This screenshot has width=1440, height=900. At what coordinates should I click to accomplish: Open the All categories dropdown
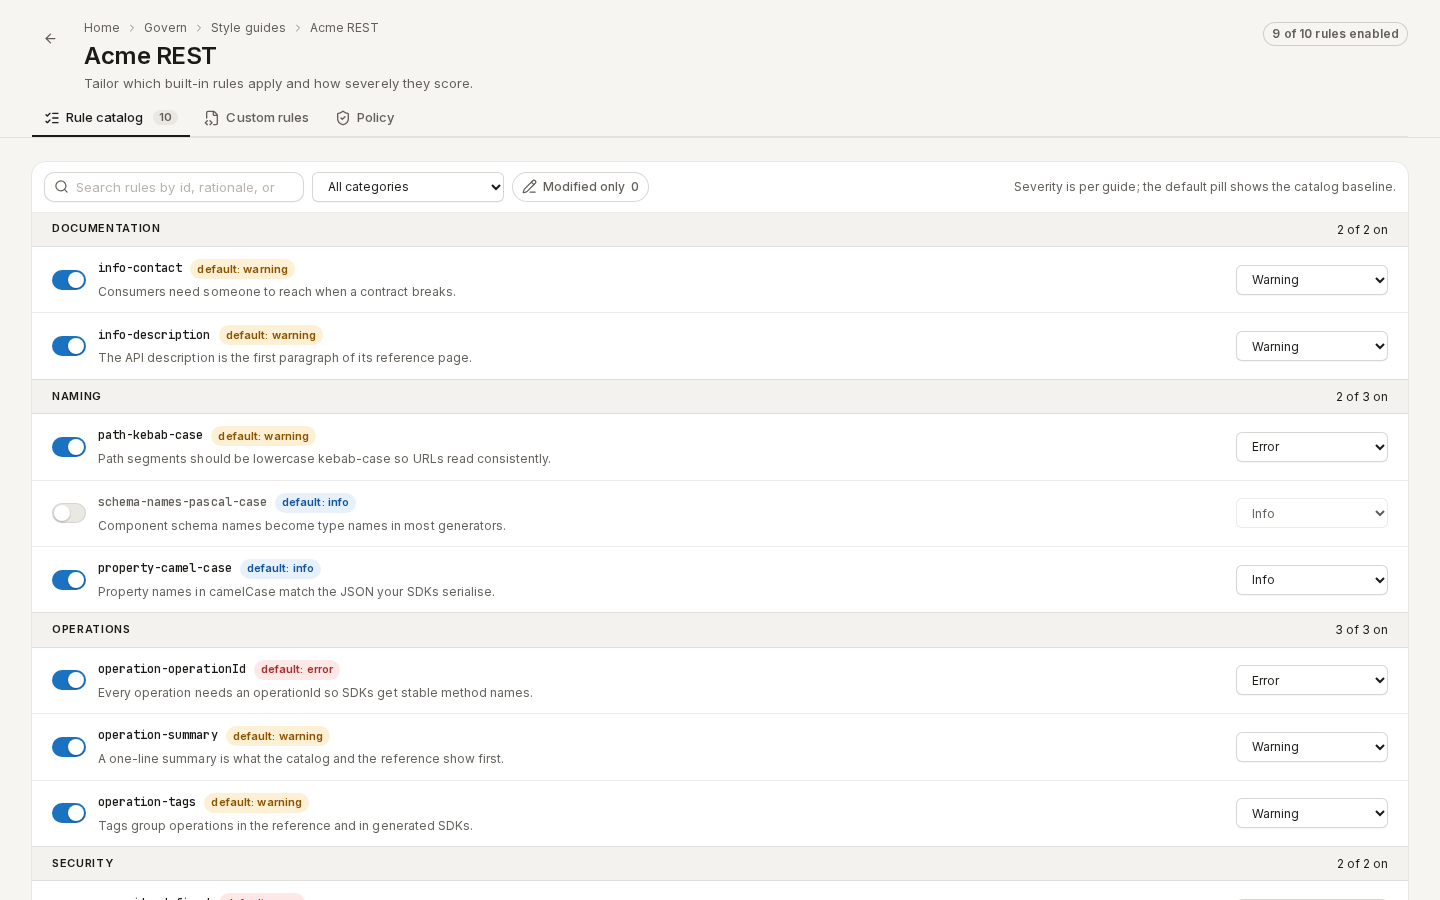pyautogui.click(x=408, y=187)
